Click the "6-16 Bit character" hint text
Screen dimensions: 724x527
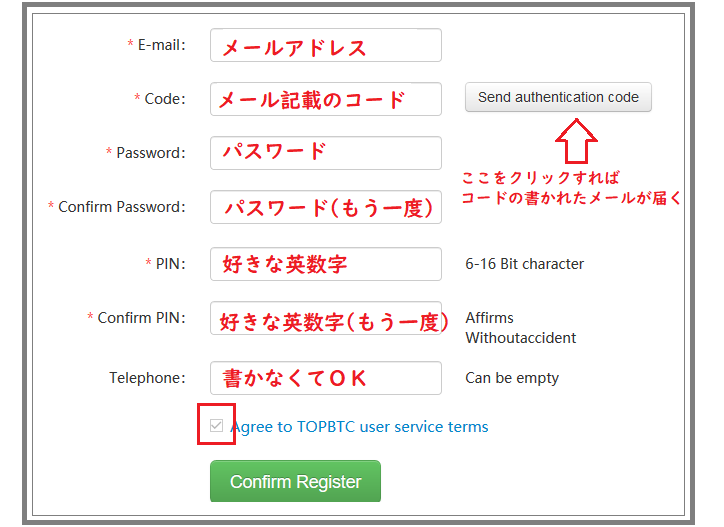pyautogui.click(x=525, y=264)
